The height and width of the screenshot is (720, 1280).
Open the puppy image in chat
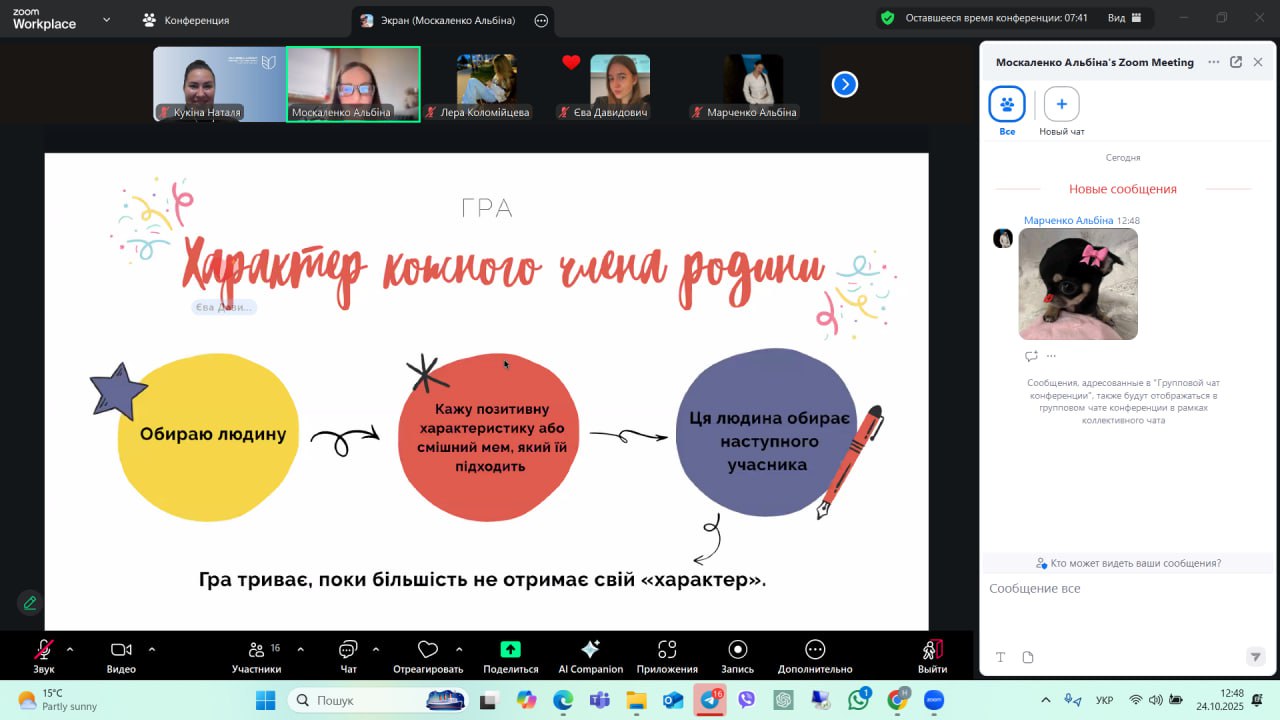pyautogui.click(x=1077, y=284)
